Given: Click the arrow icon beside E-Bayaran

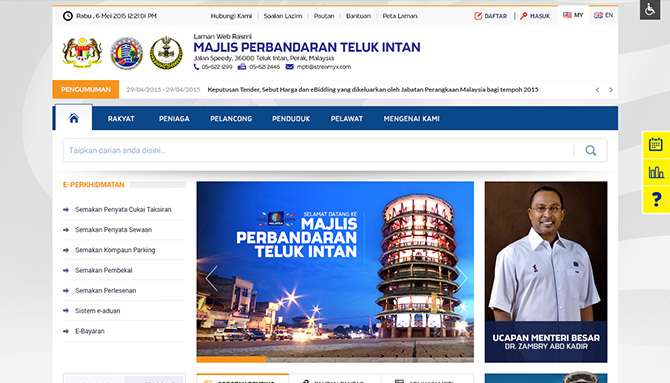Looking at the screenshot, I should 66,331.
